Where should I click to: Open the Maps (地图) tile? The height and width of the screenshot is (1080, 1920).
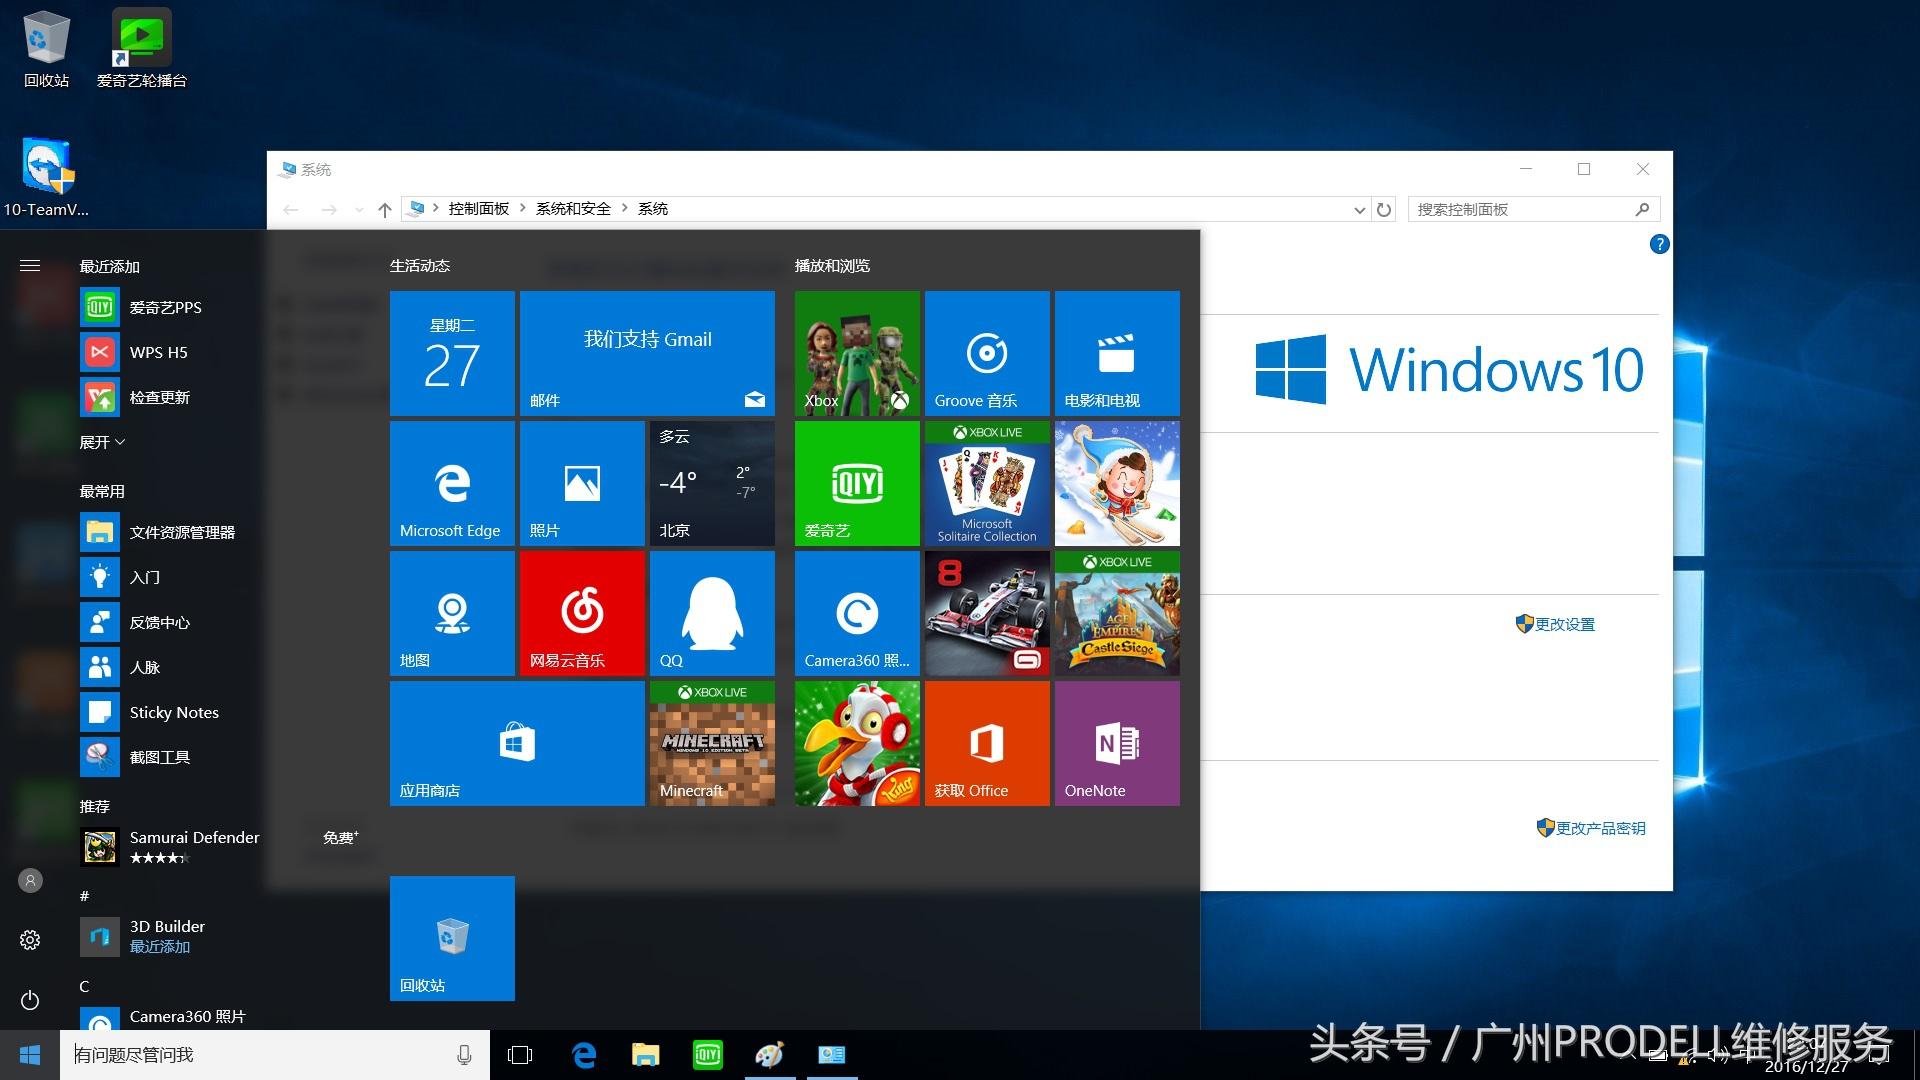pos(452,613)
